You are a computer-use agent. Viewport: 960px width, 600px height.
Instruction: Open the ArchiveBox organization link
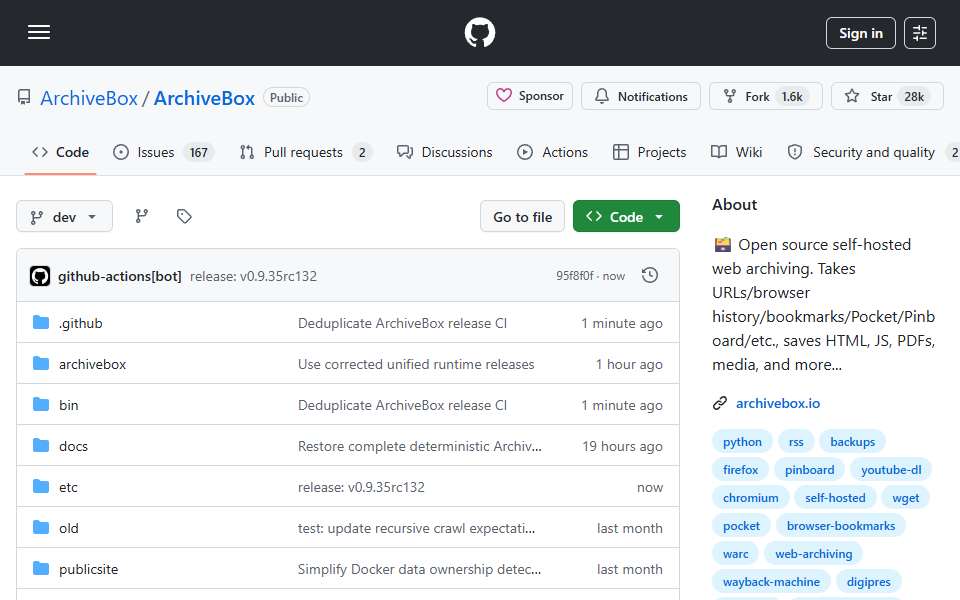tap(89, 98)
